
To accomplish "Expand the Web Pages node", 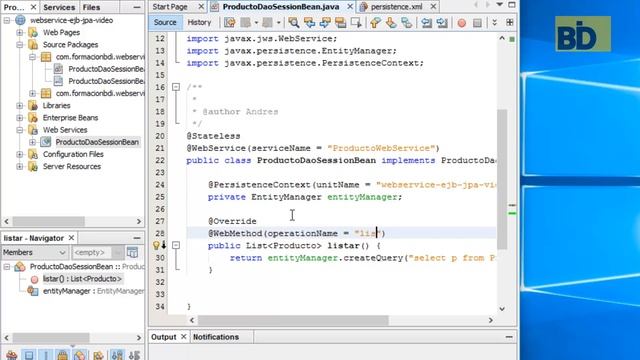I will pos(20,32).
